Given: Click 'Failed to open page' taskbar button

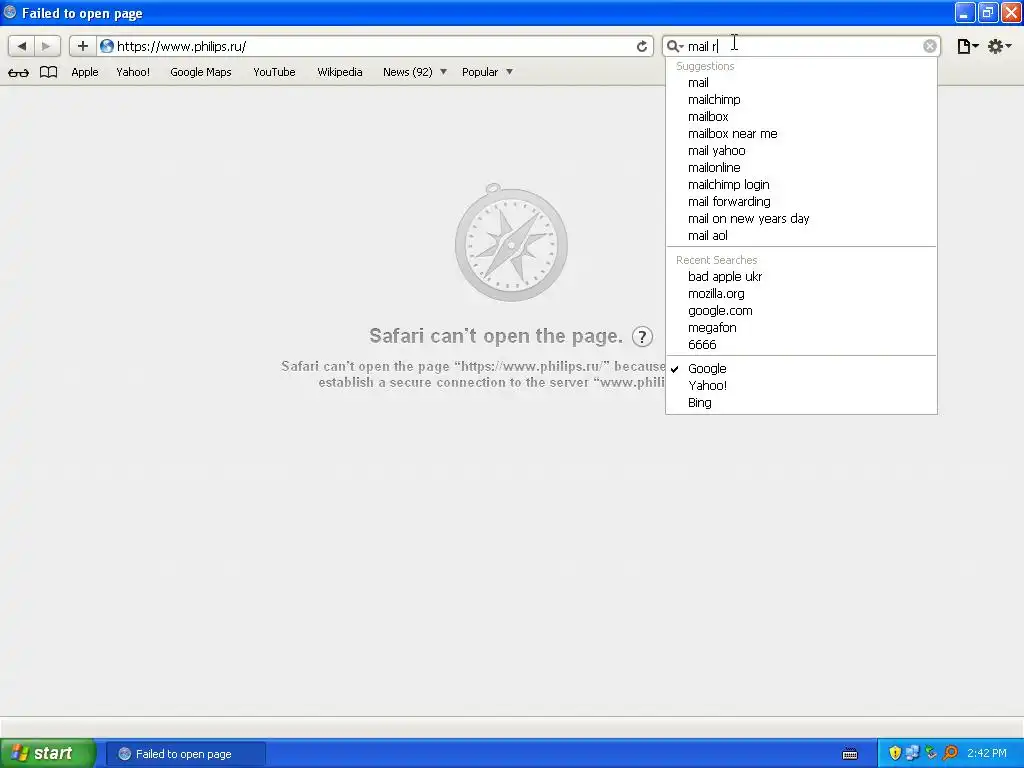Looking at the screenshot, I should click(185, 754).
